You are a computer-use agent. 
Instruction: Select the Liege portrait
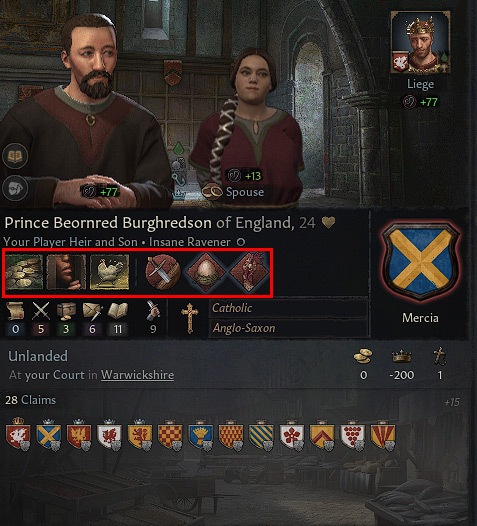tap(420, 42)
